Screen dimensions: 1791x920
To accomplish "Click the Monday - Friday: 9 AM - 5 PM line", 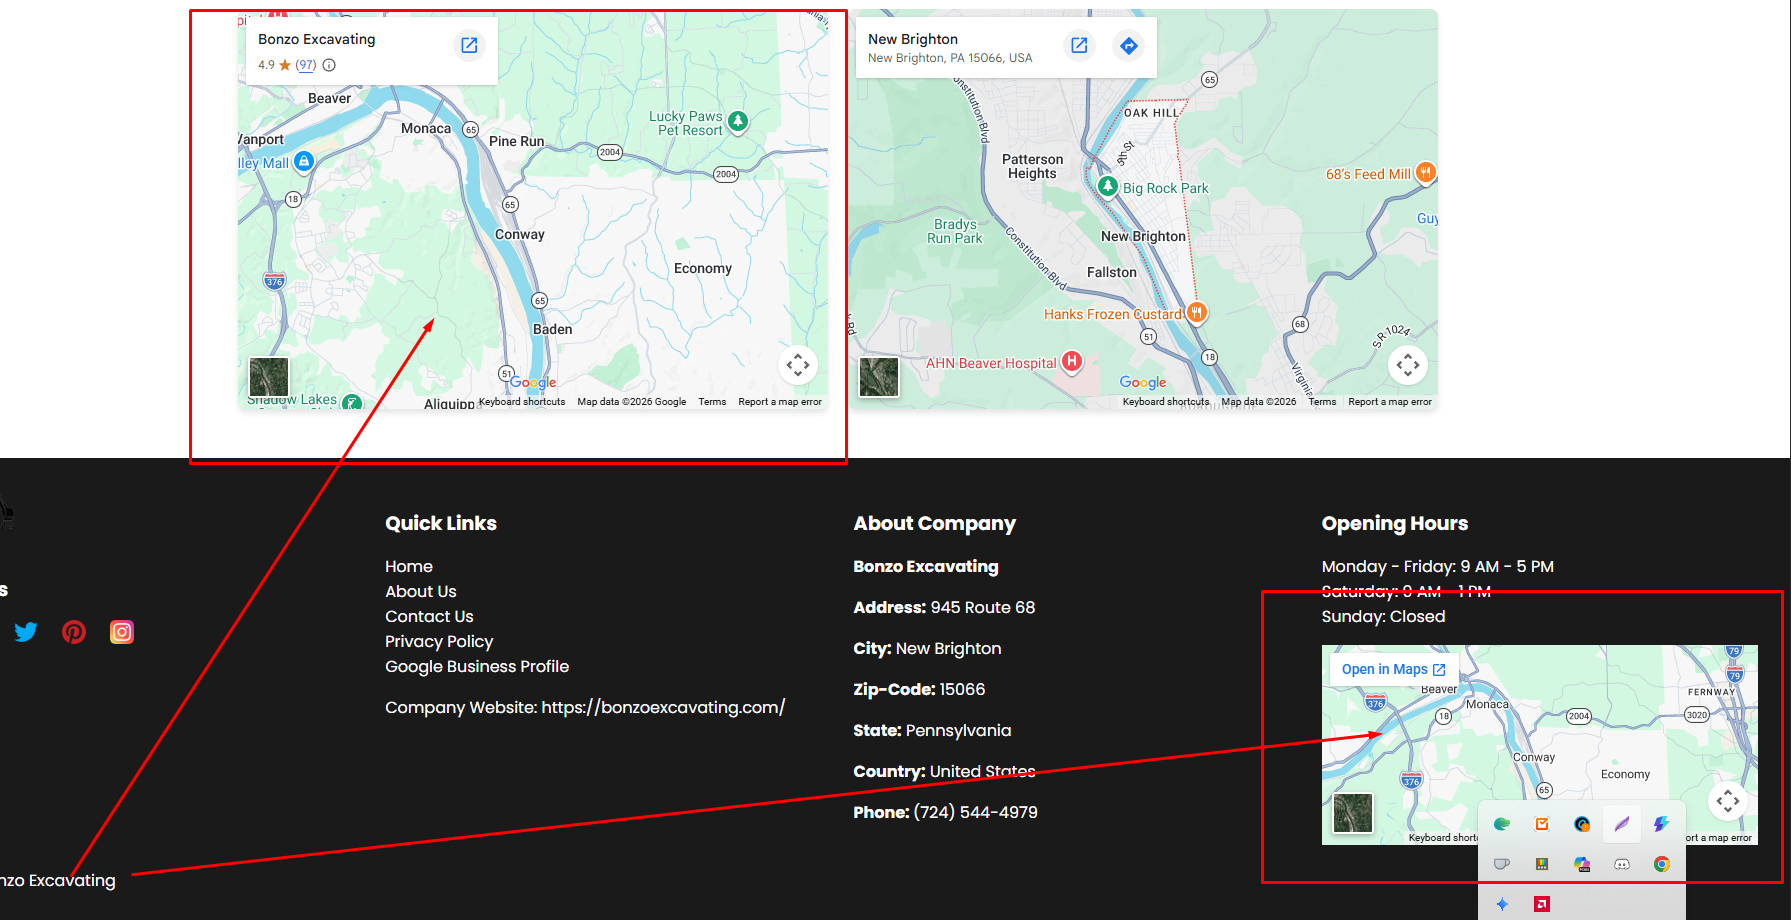I will [1438, 566].
